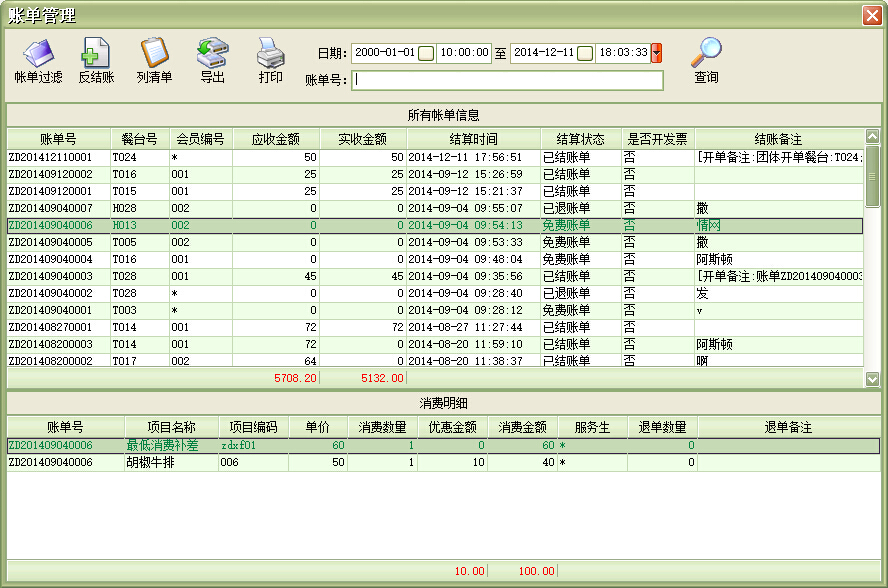888x588 pixels.
Task: Click the end time spinner arrows
Action: point(656,53)
